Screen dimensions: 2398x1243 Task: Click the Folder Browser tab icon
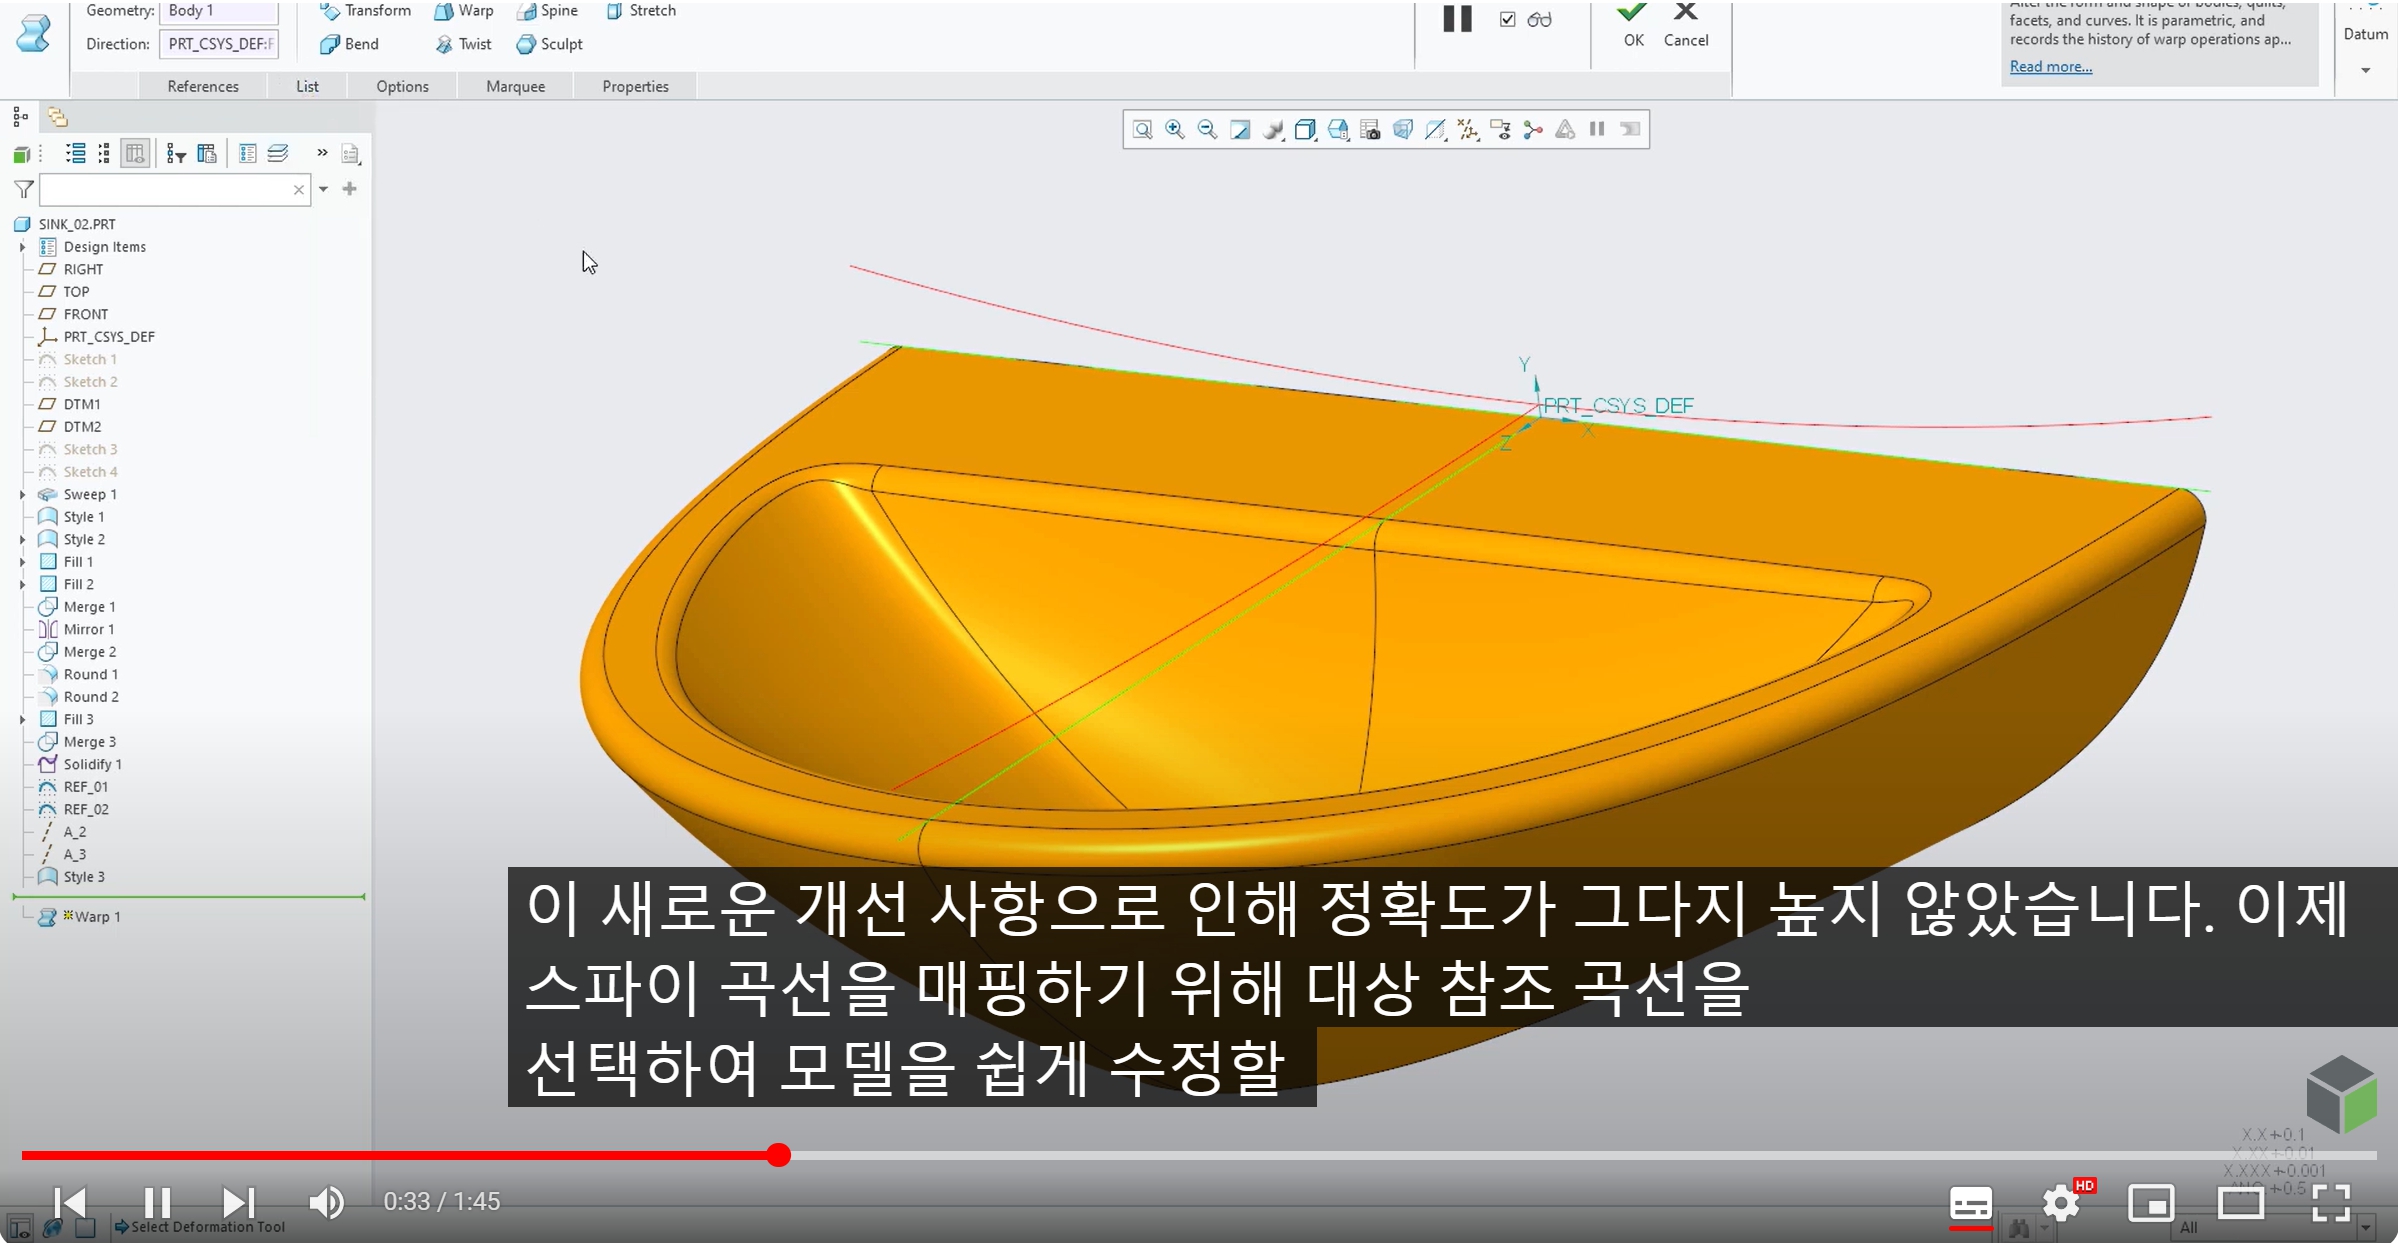click(57, 117)
